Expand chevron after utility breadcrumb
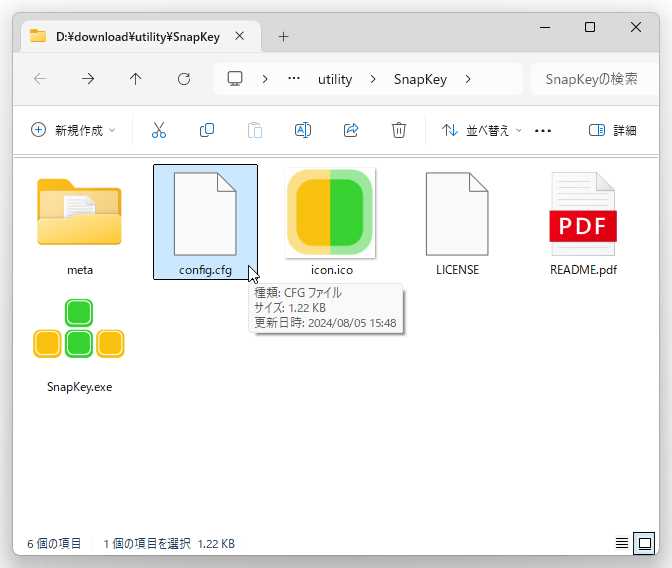The image size is (672, 568). pos(373,79)
